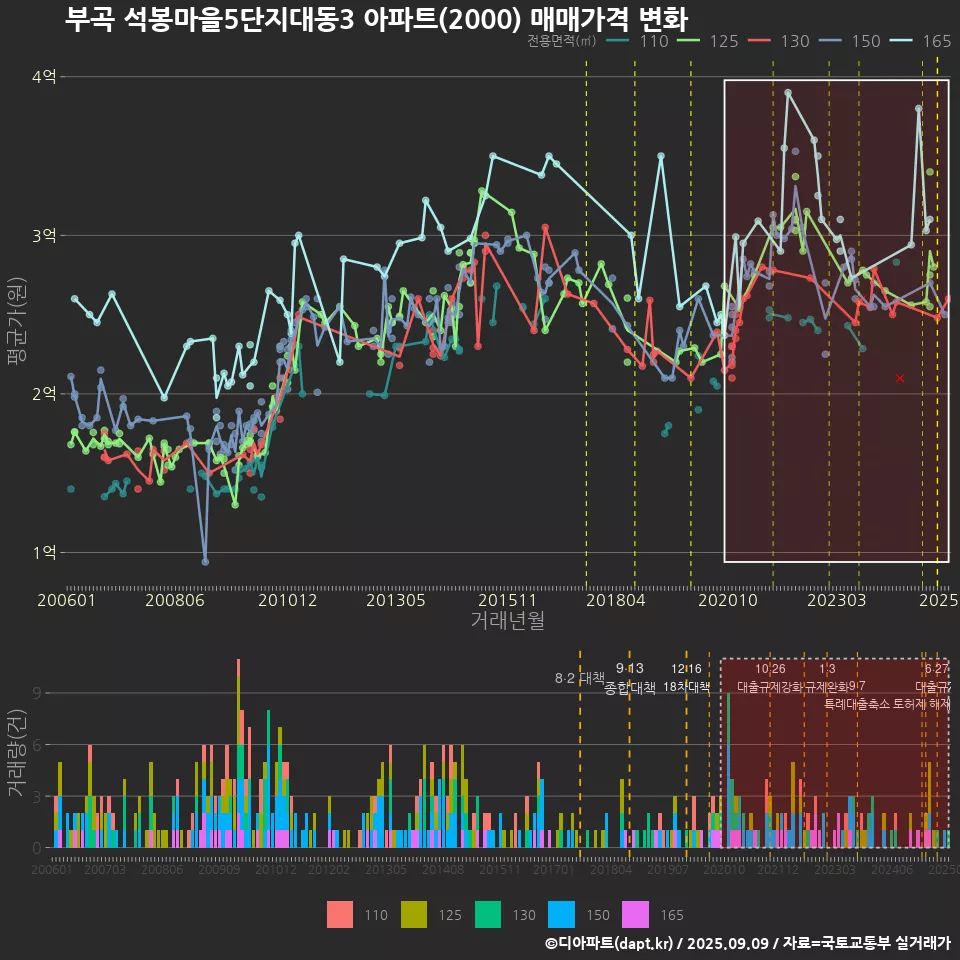The width and height of the screenshot is (960, 960).
Task: Click the '특례대출축소' annotation label
Action: coord(857,704)
